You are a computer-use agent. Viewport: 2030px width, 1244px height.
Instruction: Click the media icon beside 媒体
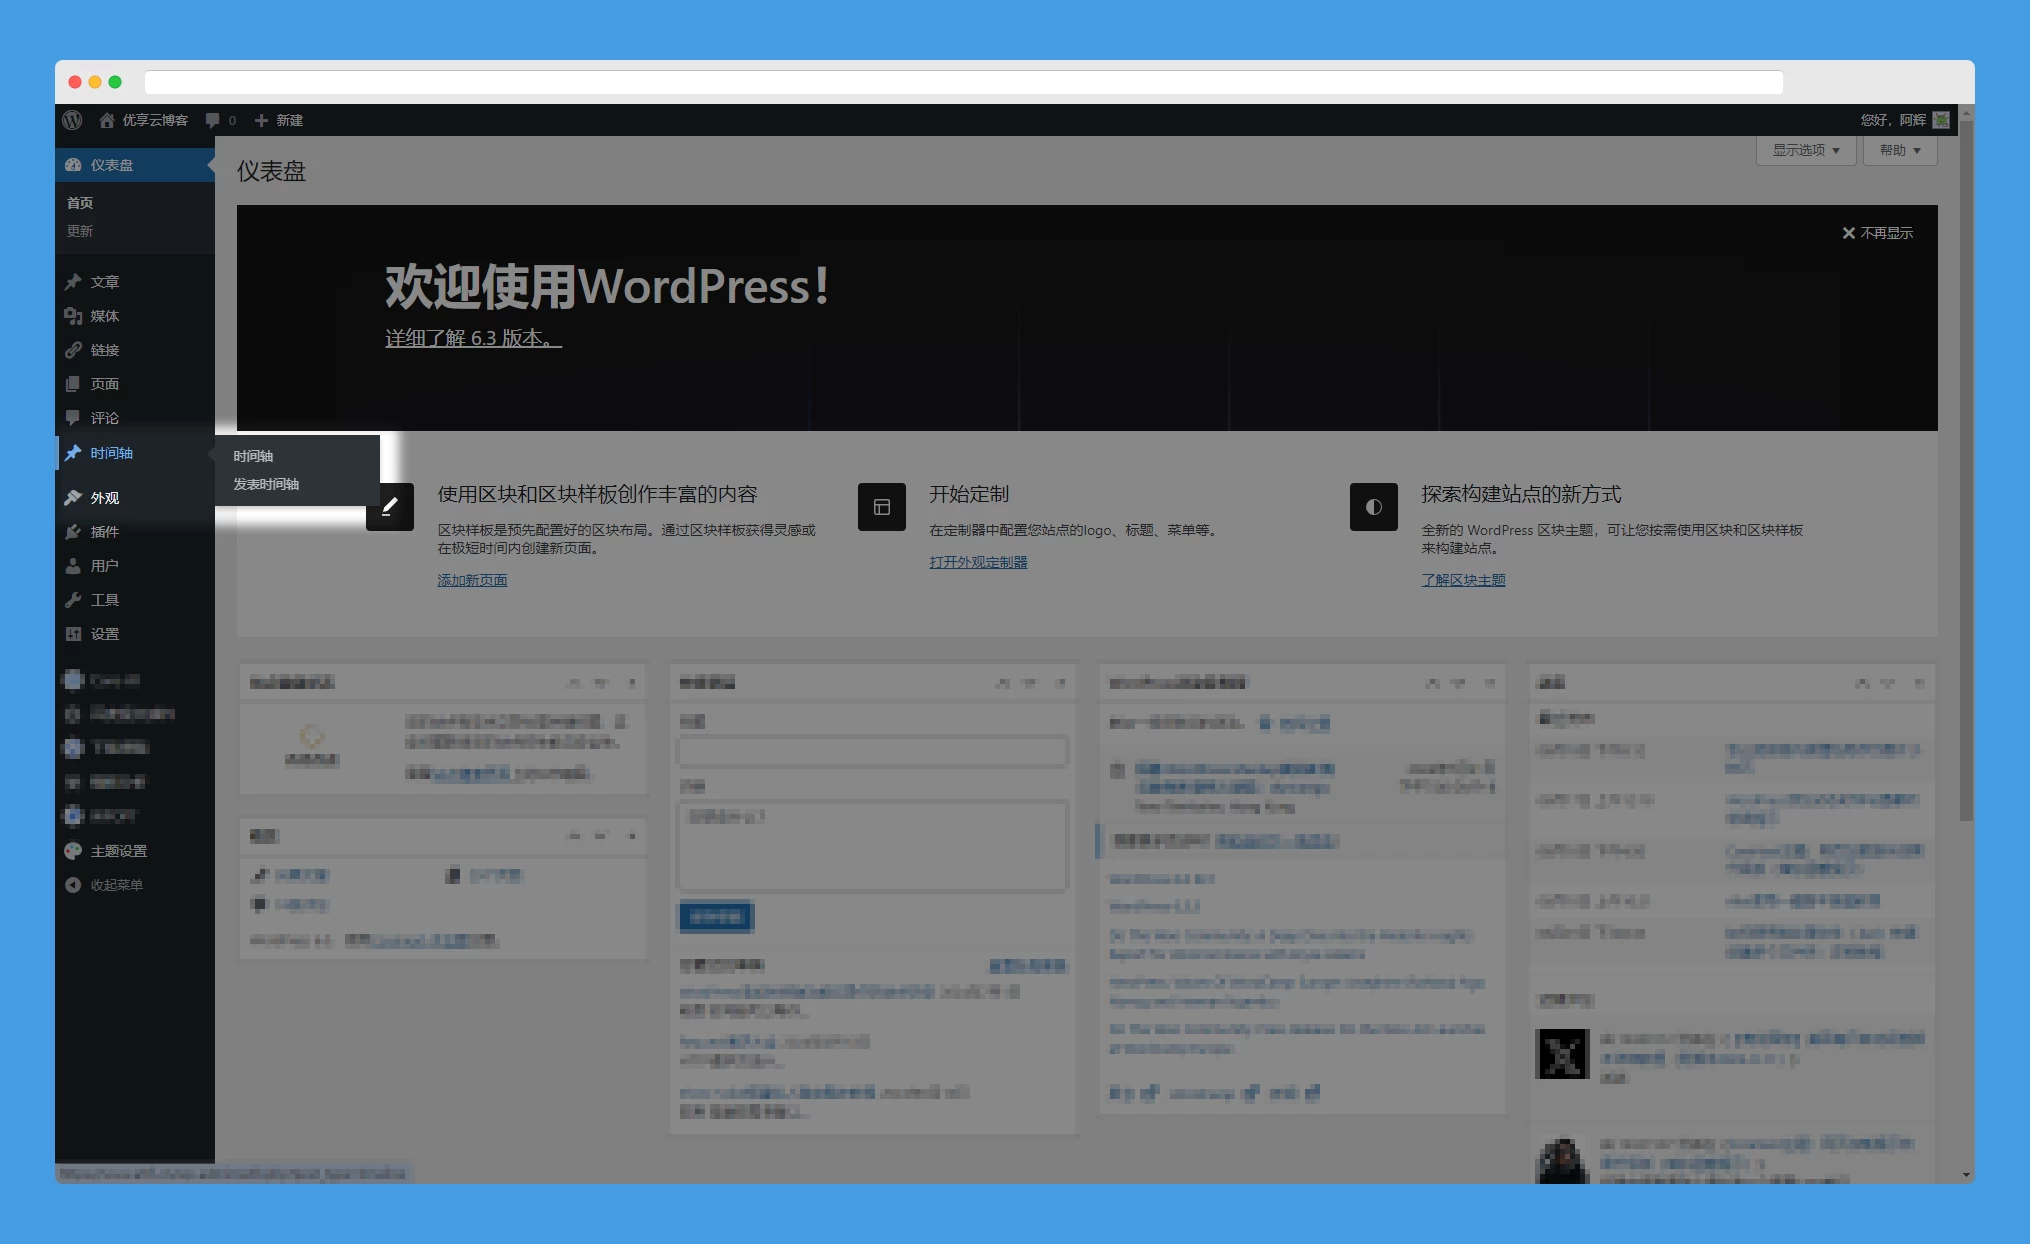73,316
